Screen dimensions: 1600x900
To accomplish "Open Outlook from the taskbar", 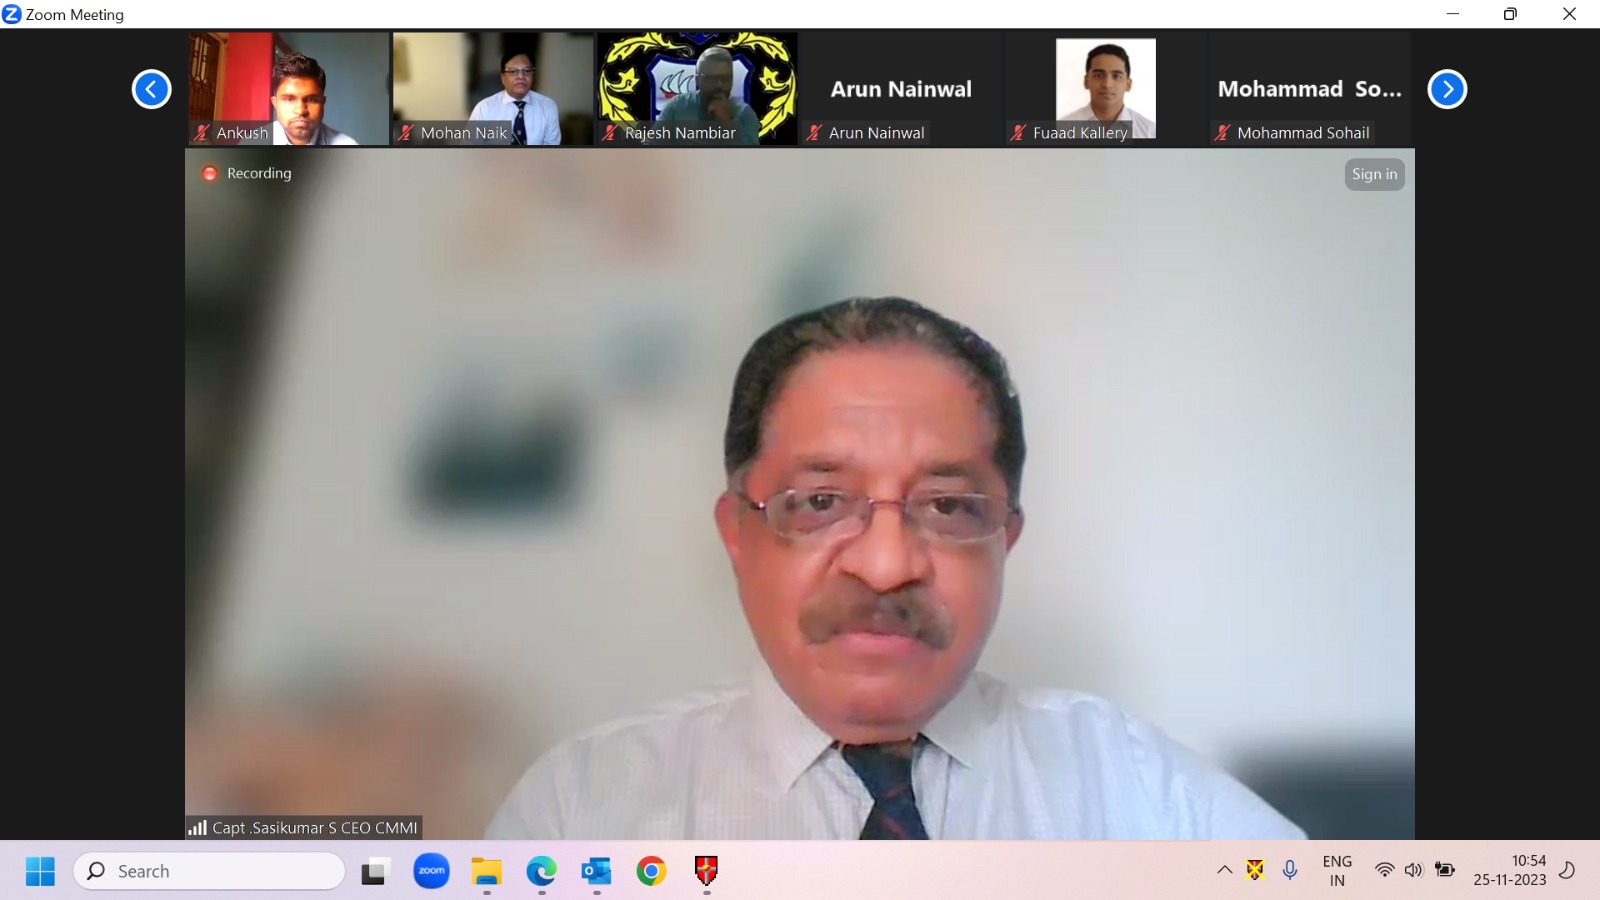I will coord(596,871).
